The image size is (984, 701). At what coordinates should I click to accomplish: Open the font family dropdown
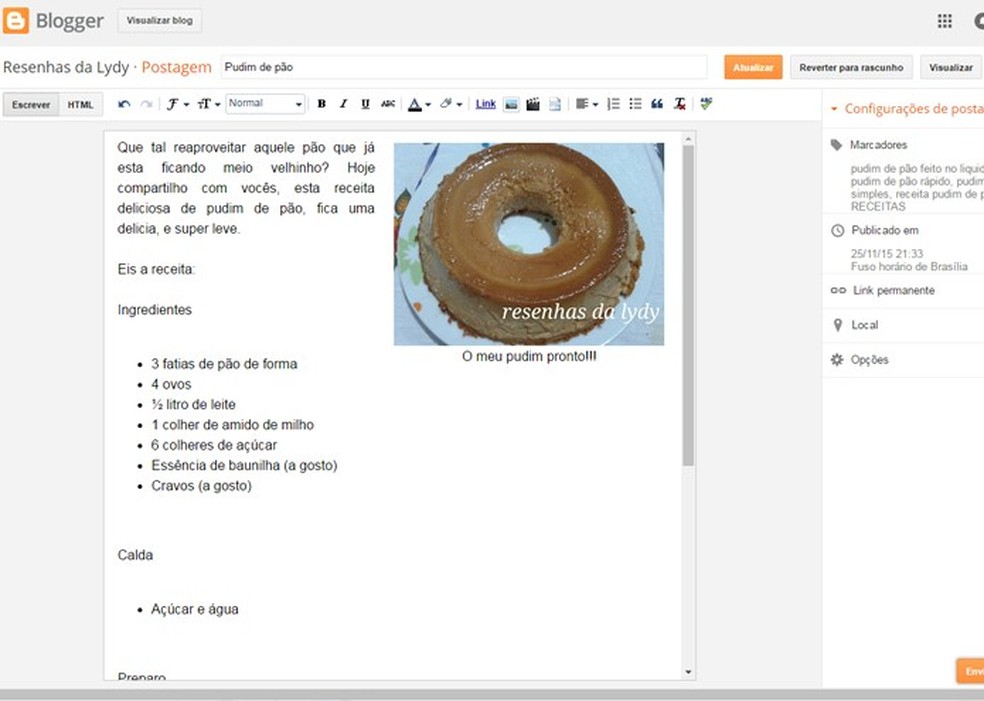coord(178,104)
